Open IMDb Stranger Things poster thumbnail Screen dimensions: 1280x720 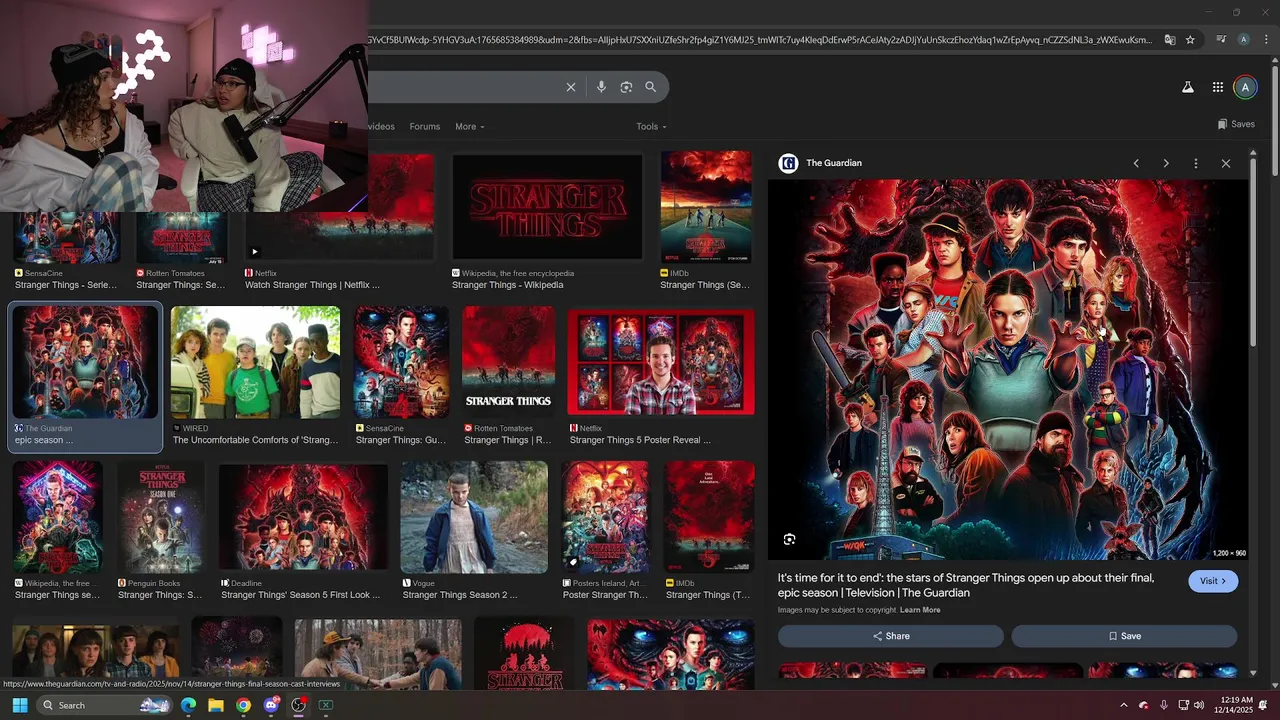click(x=706, y=207)
